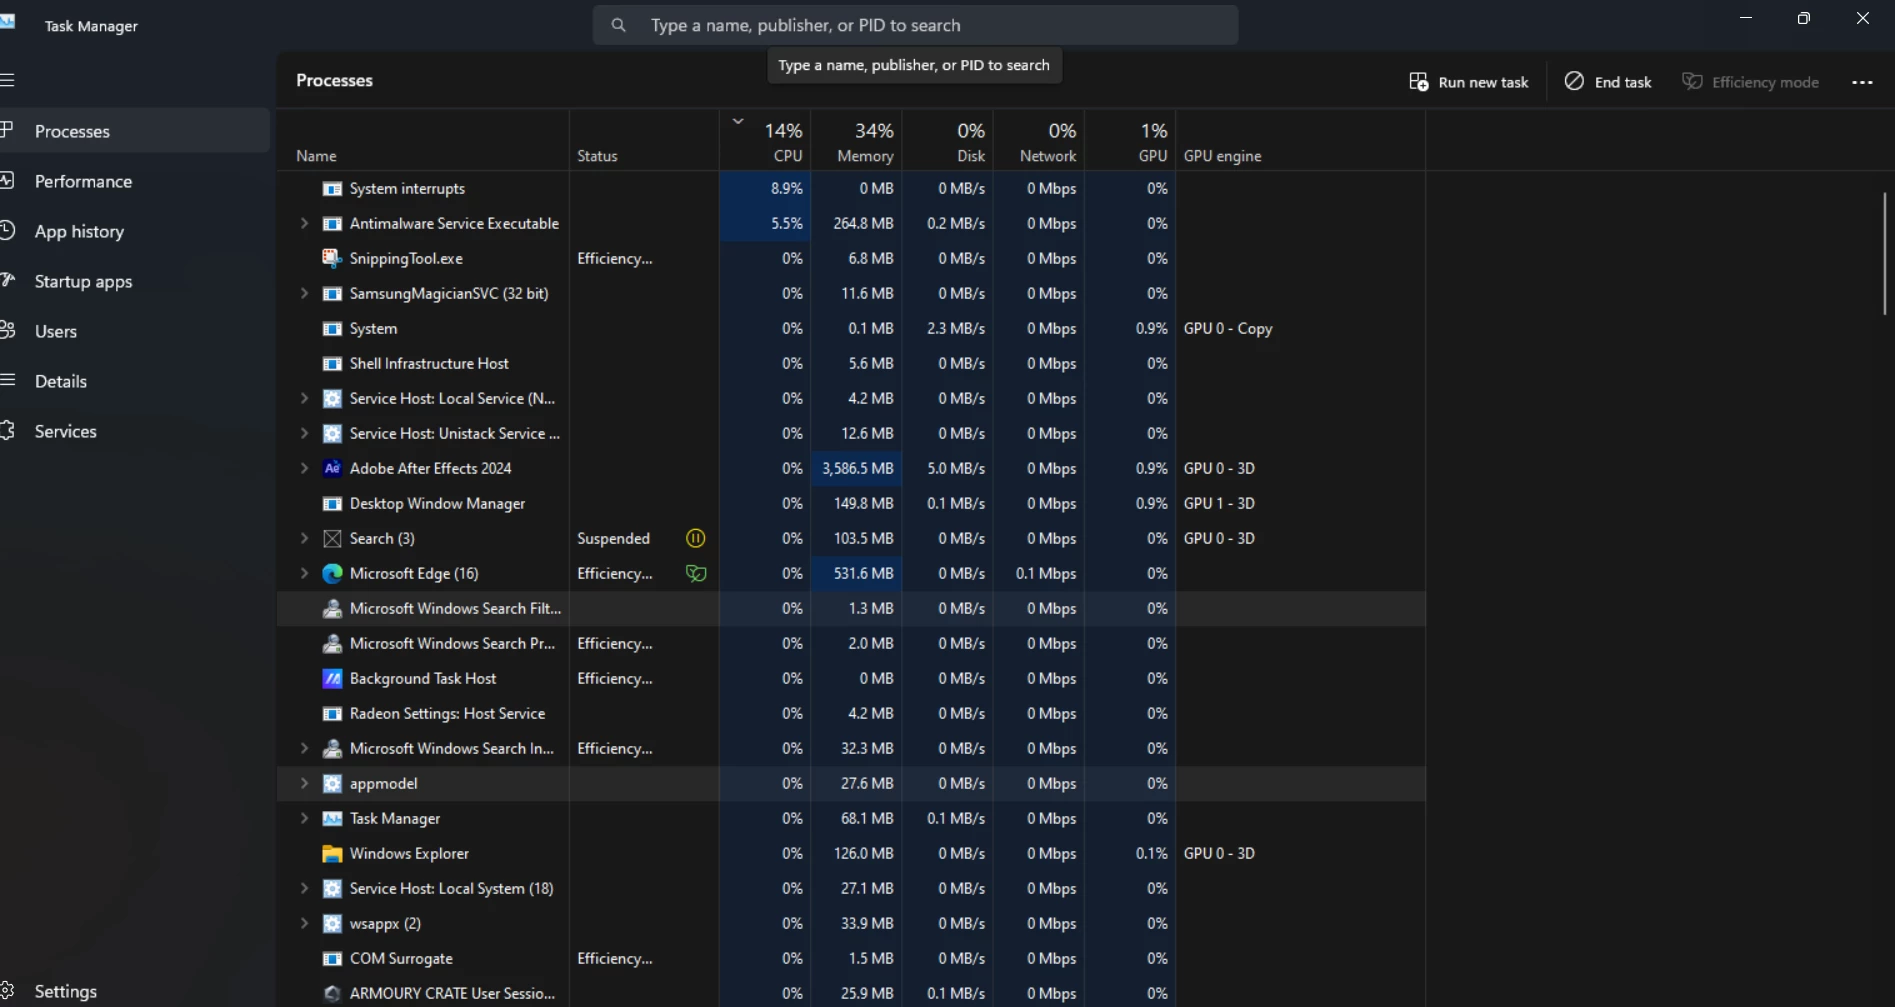
Task: Click the Windows Explorer folder icon
Action: point(333,853)
